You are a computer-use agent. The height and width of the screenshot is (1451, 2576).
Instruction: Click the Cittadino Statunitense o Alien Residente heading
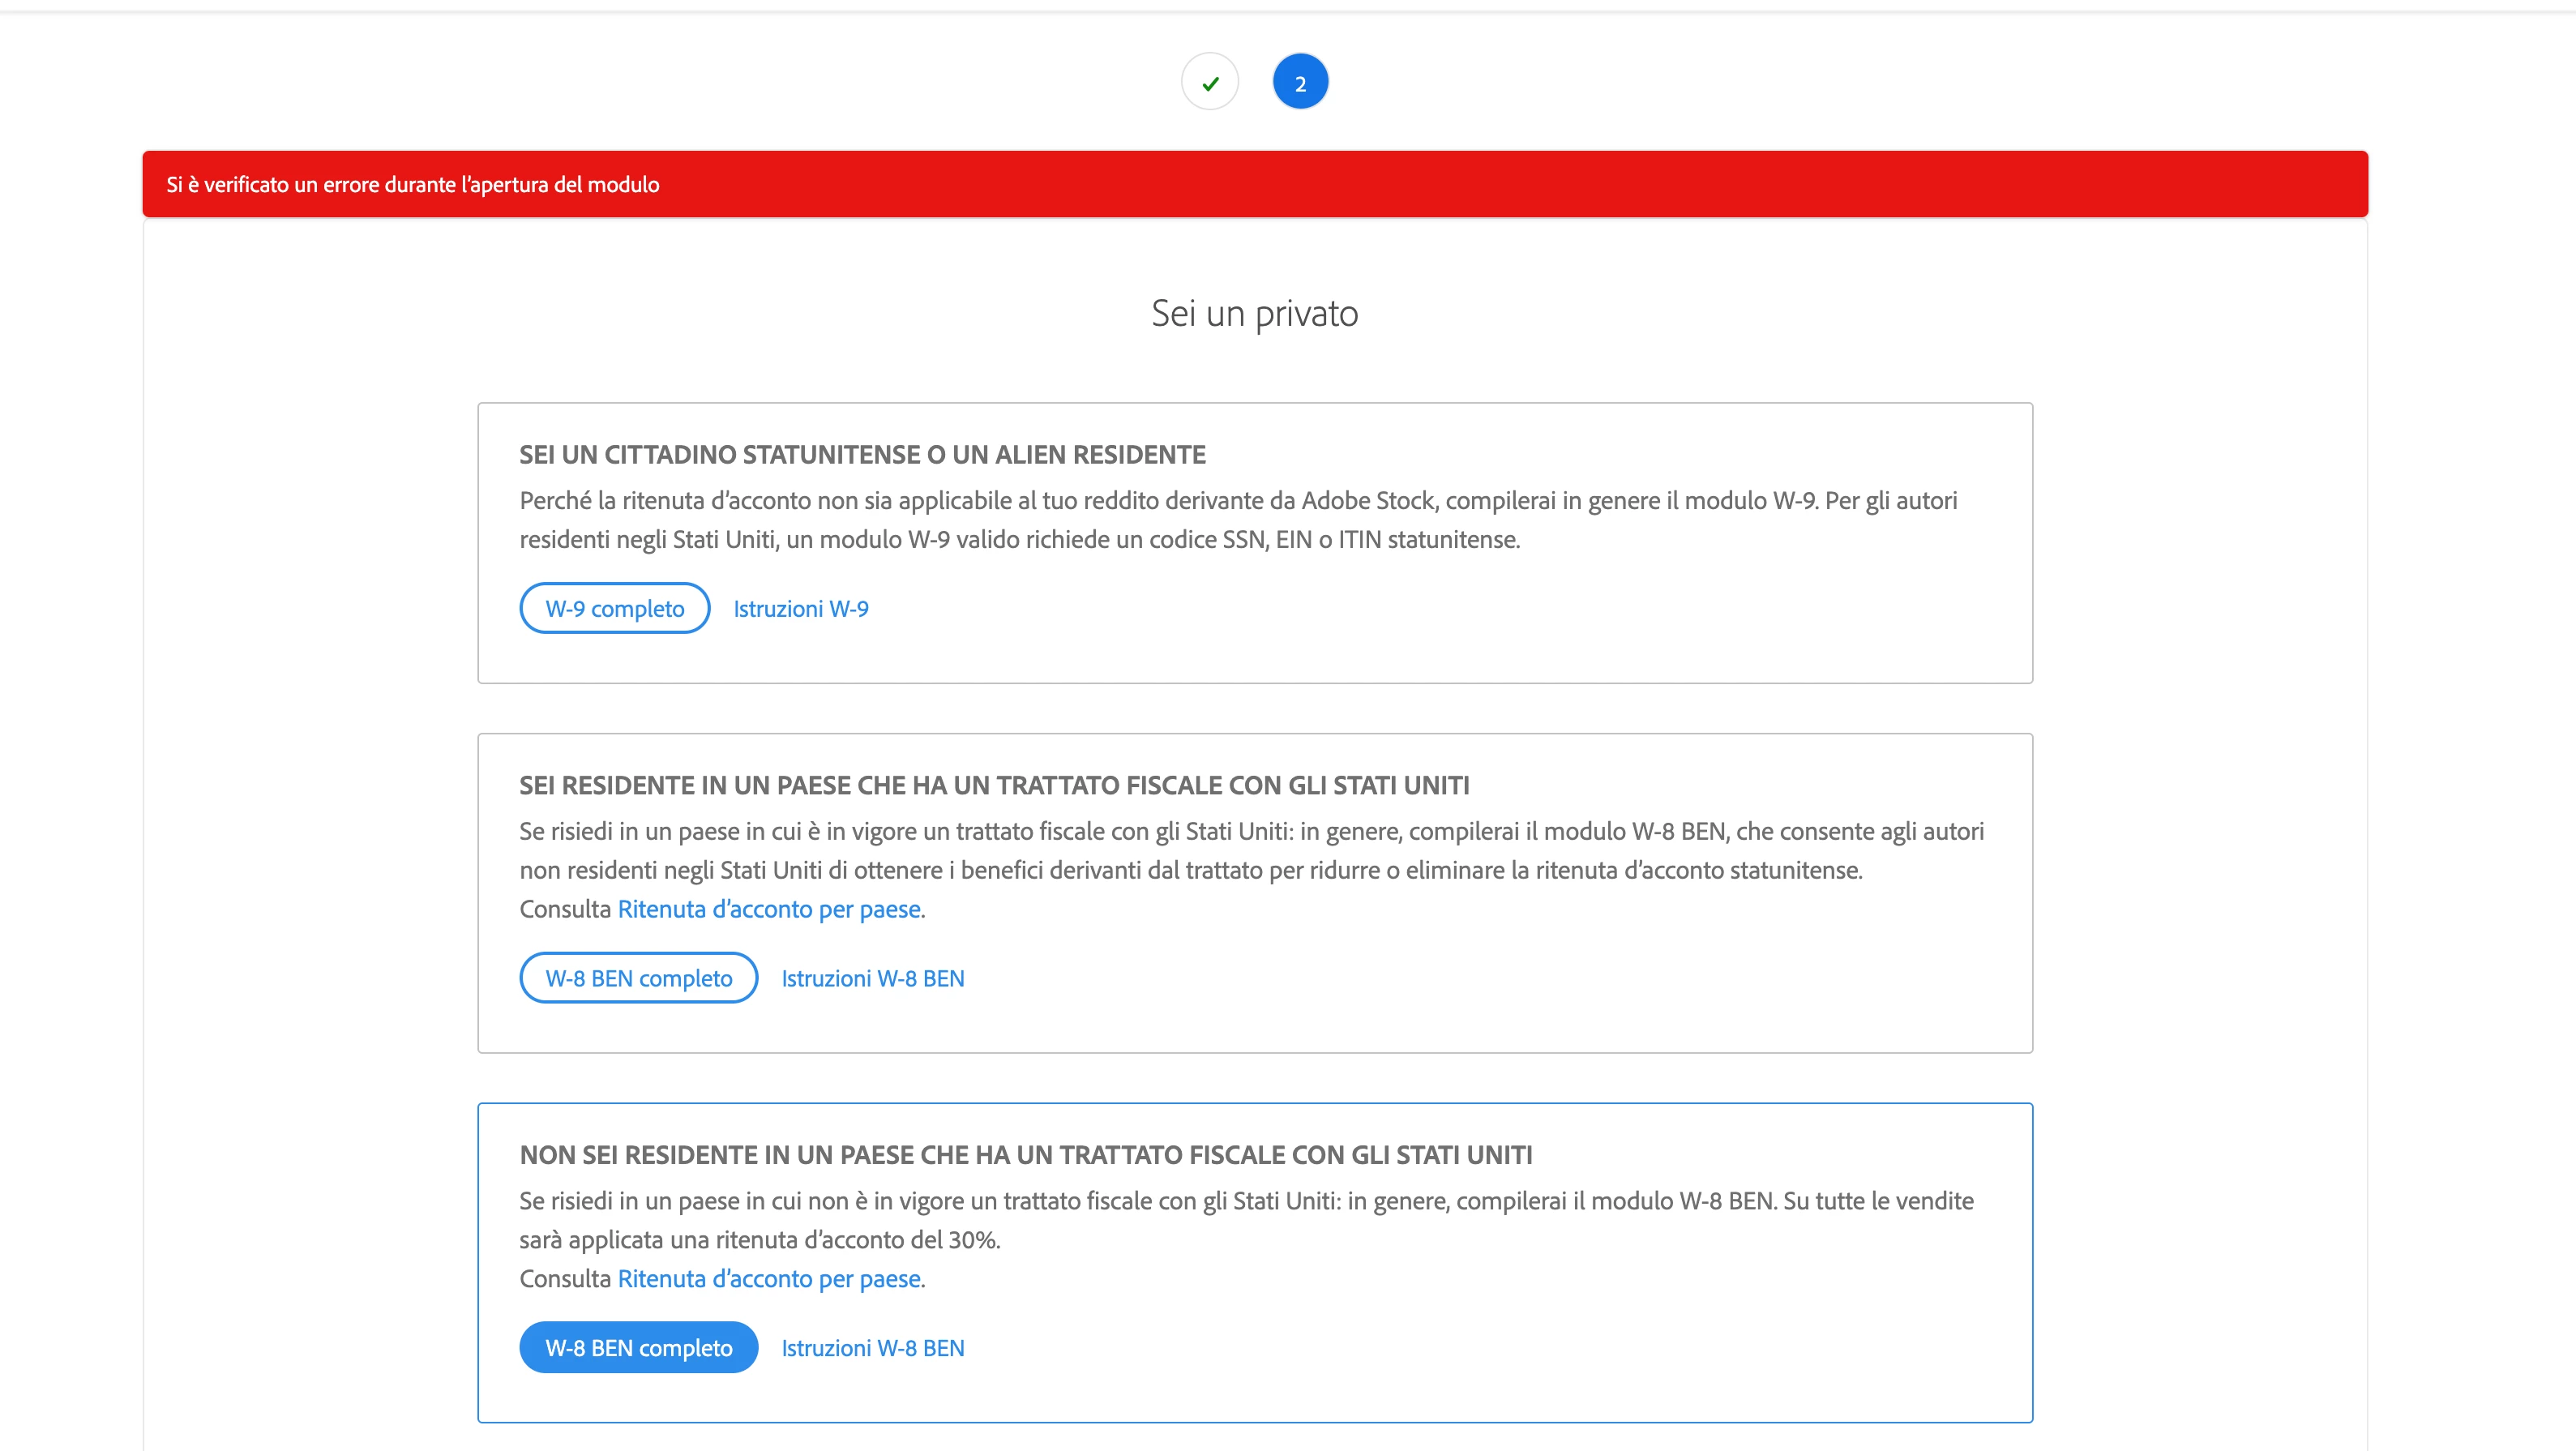862,455
